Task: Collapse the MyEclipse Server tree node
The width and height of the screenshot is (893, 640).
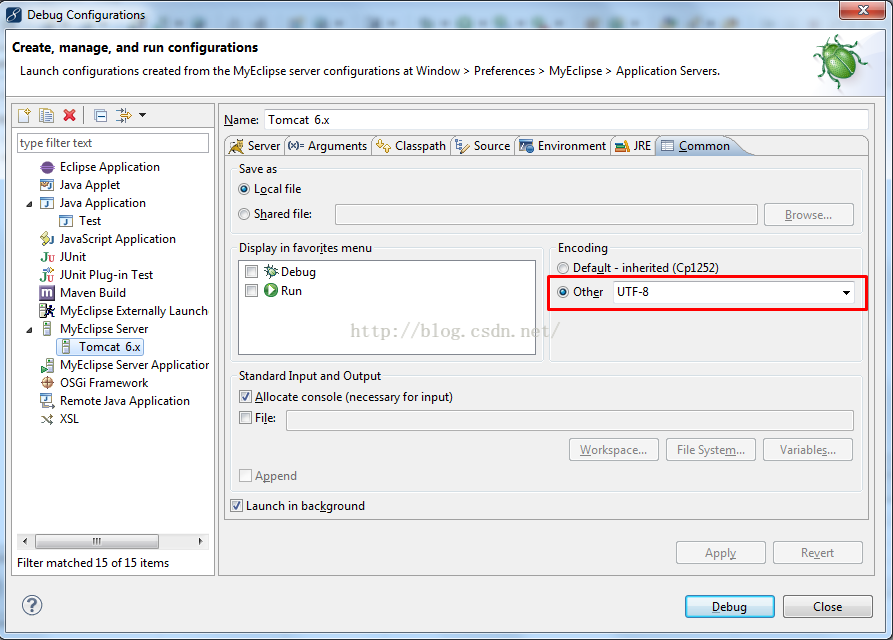Action: click(x=29, y=330)
